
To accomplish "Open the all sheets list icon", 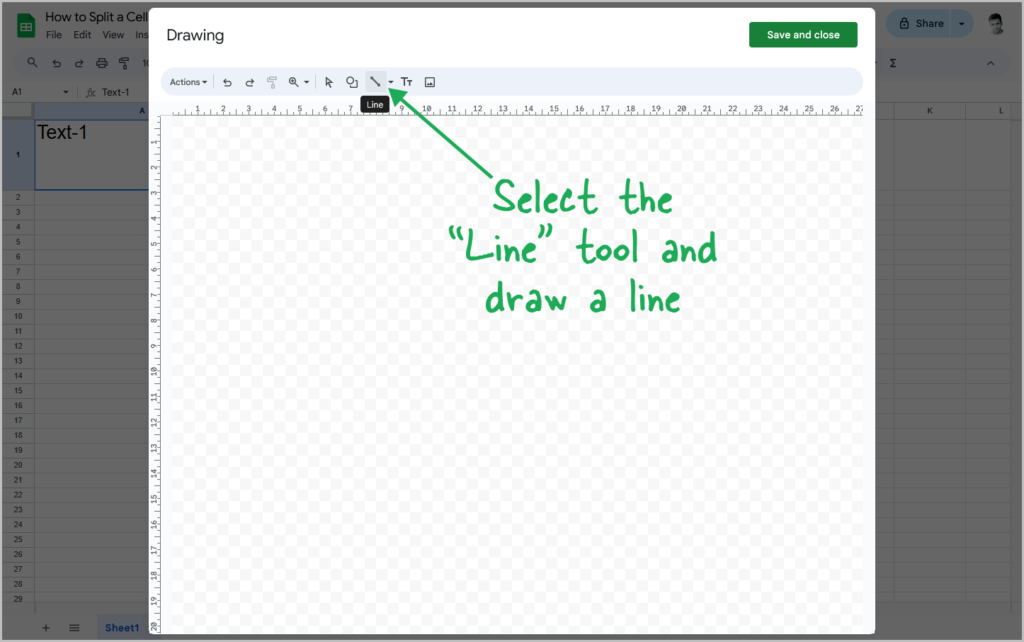I will pos(74,627).
